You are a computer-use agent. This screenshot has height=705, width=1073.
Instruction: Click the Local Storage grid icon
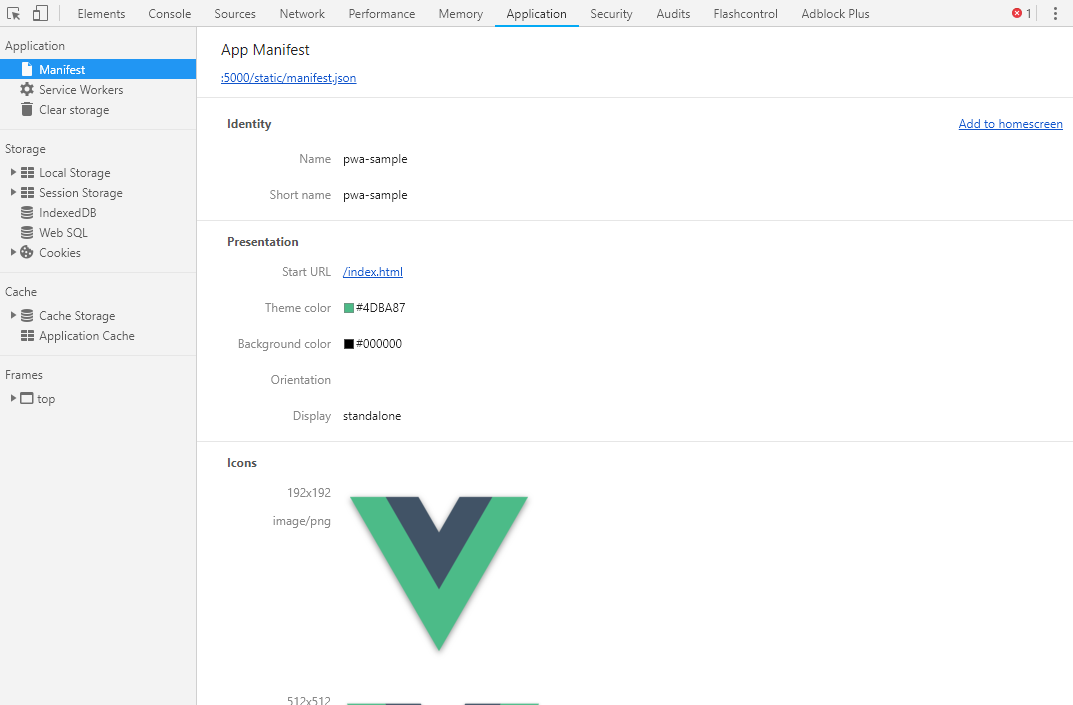coord(27,172)
